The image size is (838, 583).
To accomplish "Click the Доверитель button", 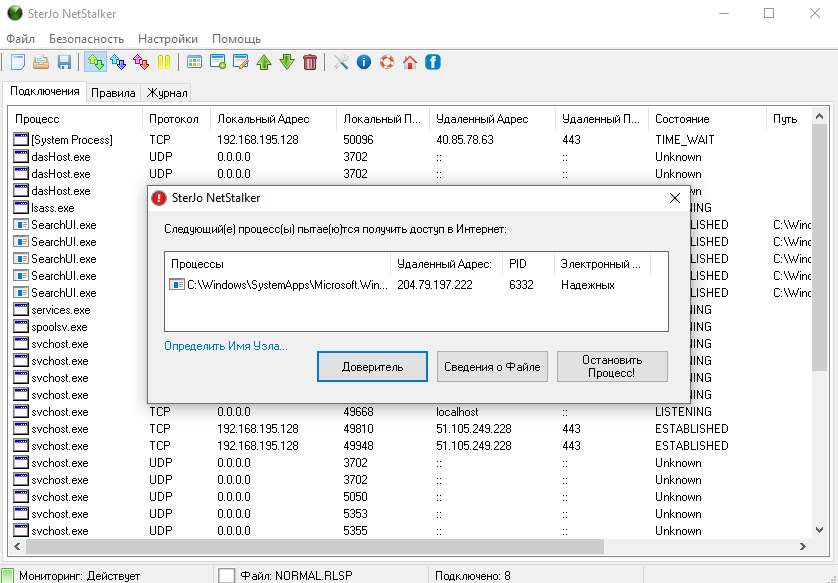I will point(373,367).
